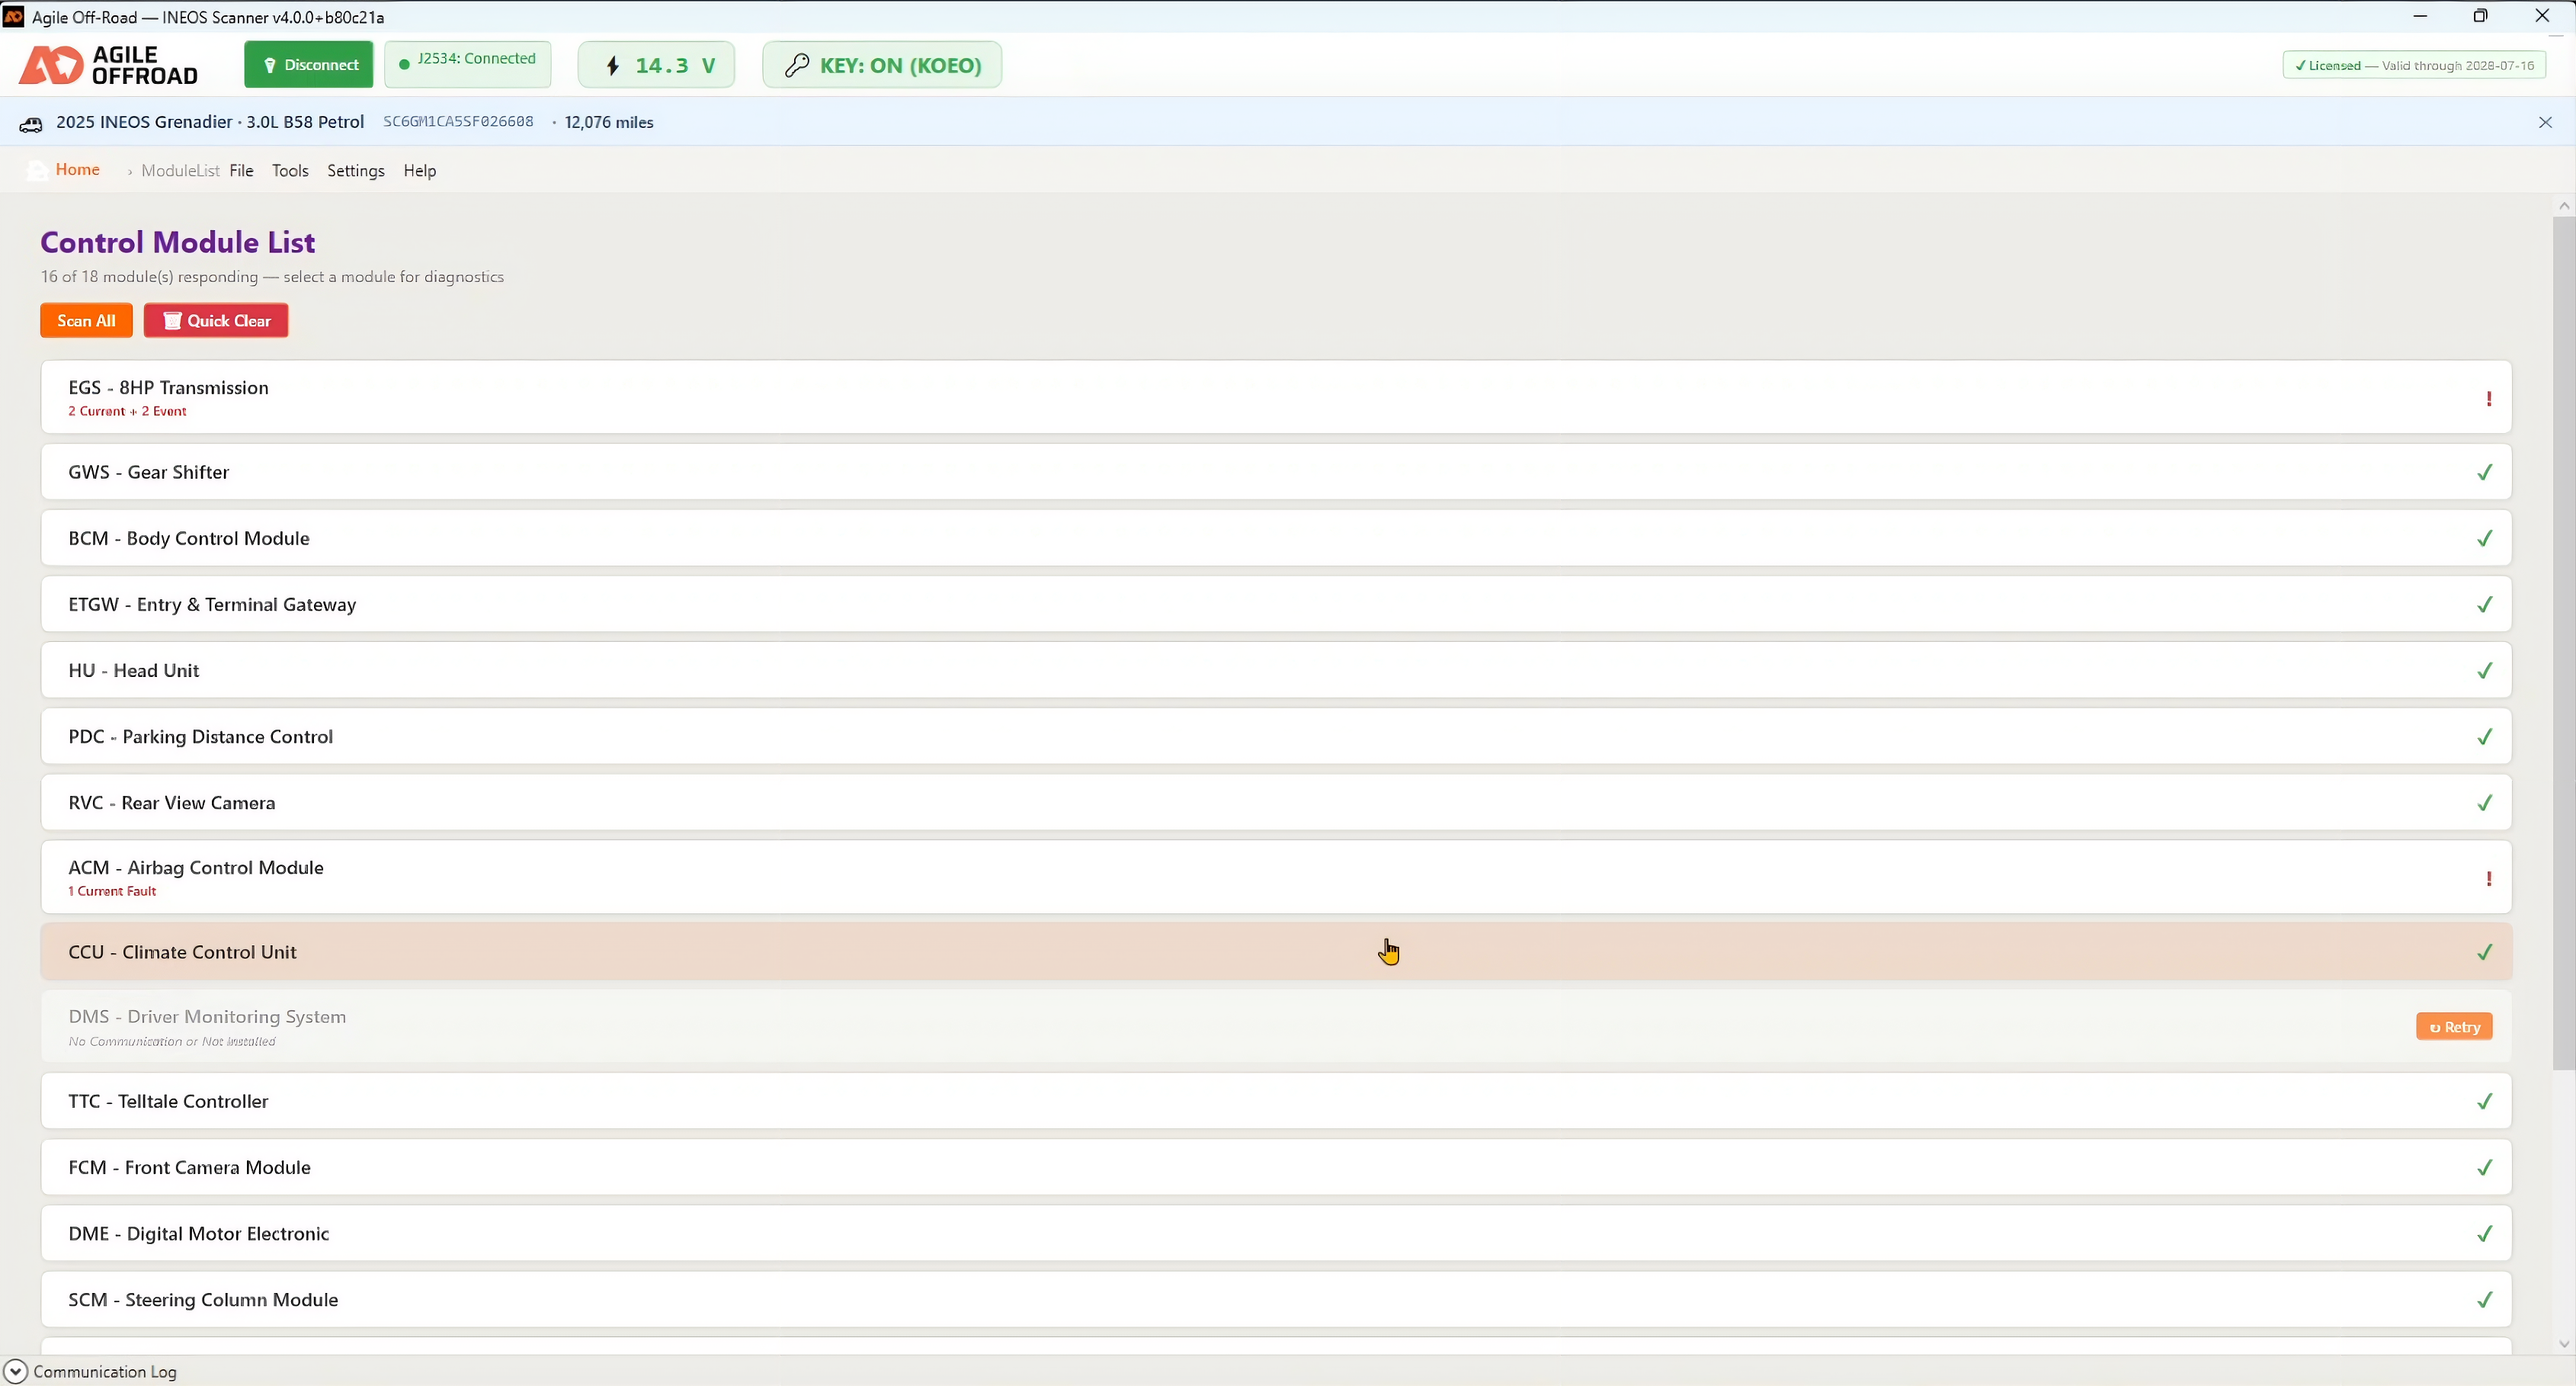
Task: Click the green checkmark on HU row
Action: (x=2485, y=670)
